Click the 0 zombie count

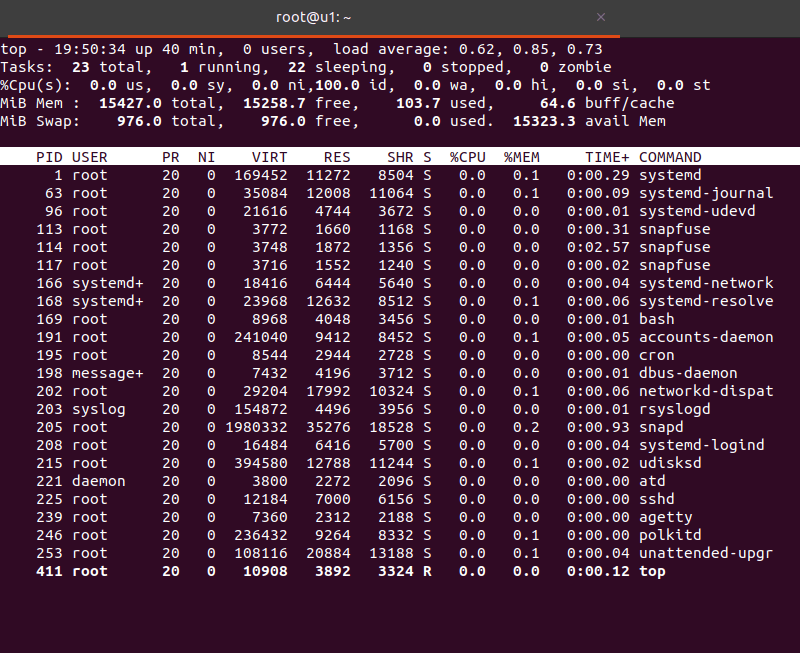544,67
